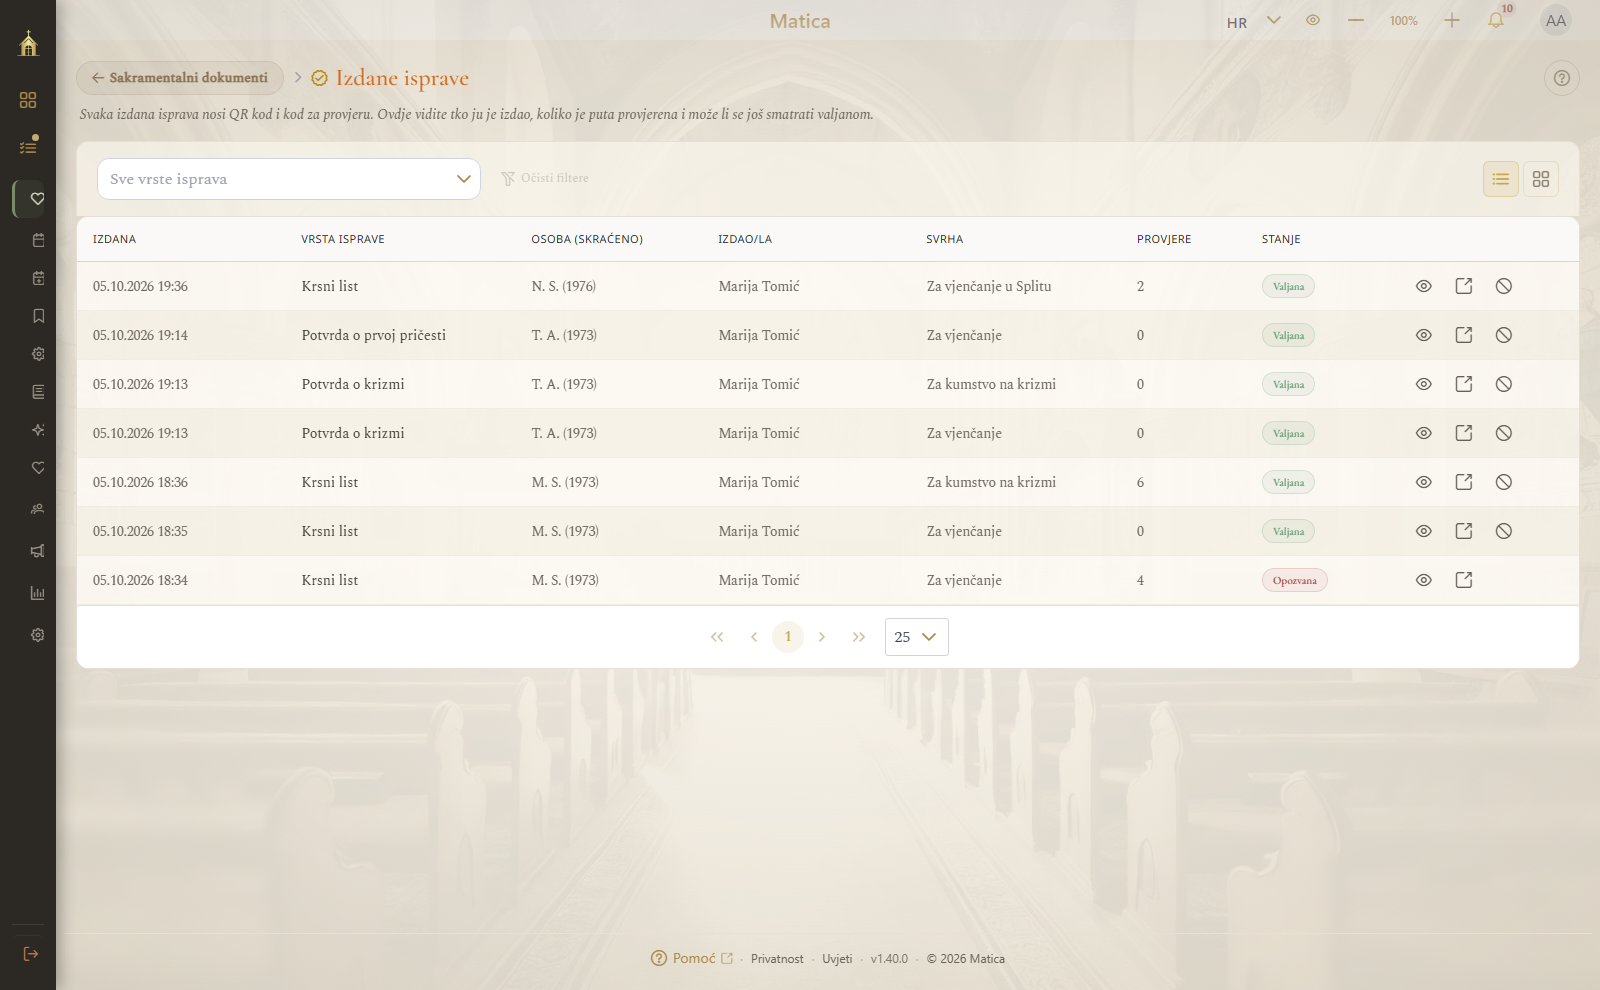
Task: Open the 25 rows per page dropdown
Action: (x=917, y=637)
